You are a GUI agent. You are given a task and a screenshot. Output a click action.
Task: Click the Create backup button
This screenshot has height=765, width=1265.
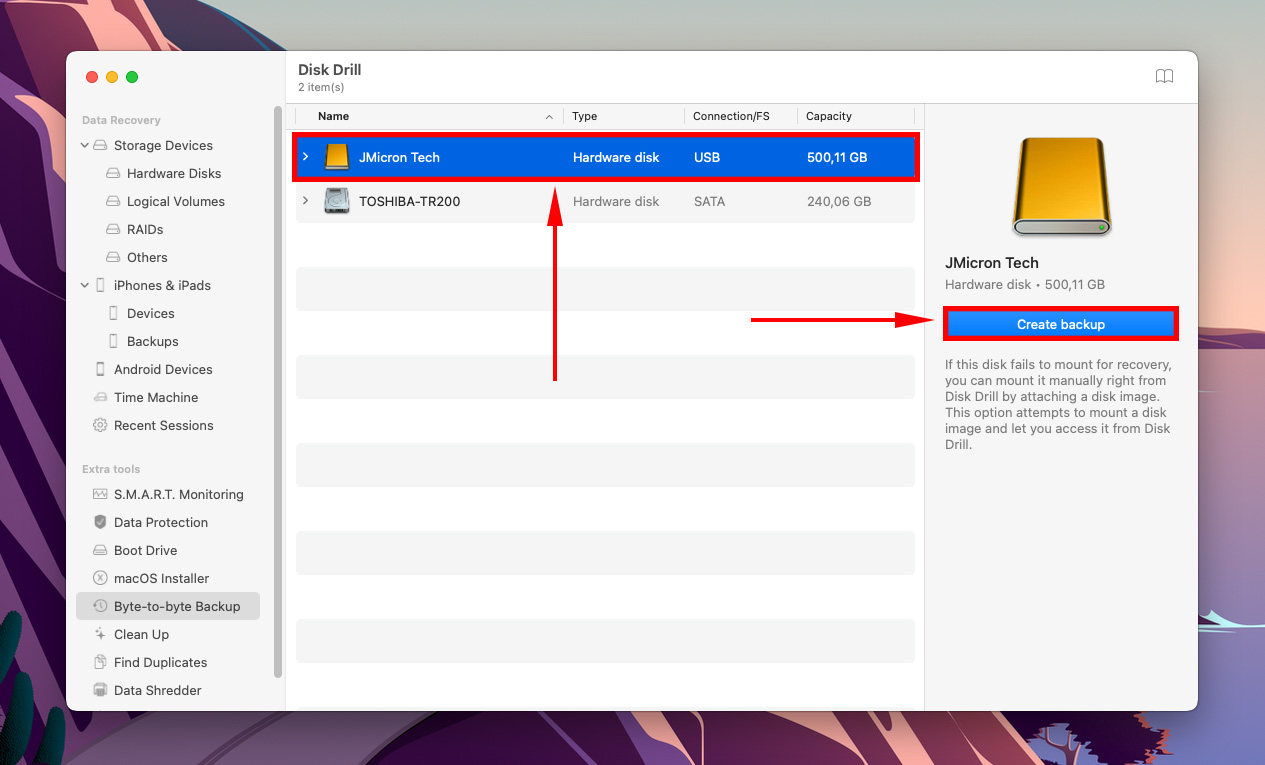coord(1060,324)
